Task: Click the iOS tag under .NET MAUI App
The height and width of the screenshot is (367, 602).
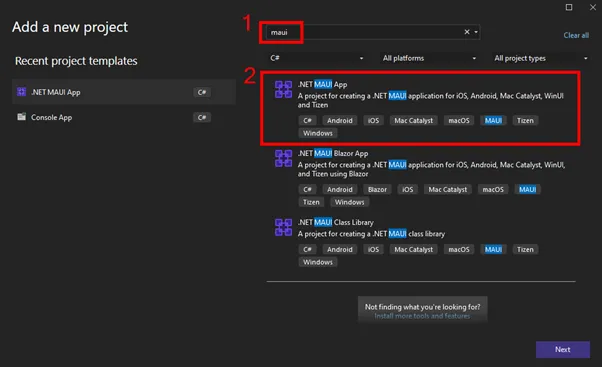Action: pos(373,121)
